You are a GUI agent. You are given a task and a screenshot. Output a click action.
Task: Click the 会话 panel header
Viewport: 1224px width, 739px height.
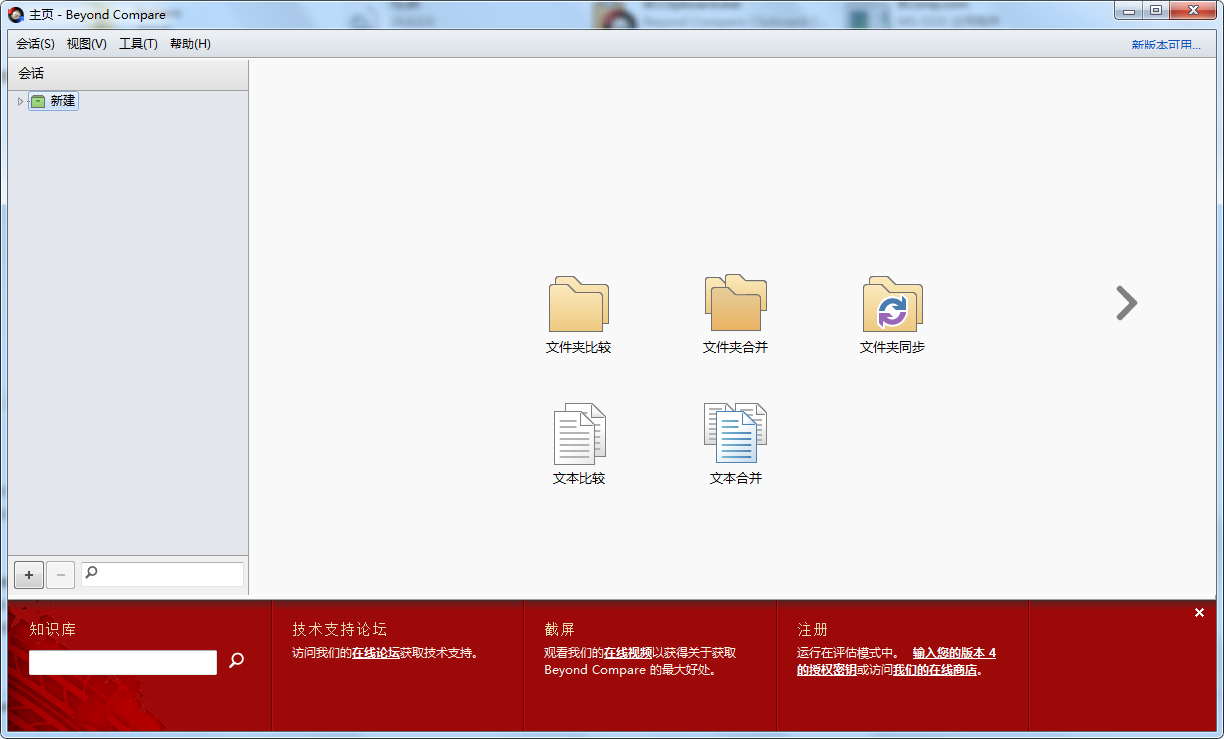coord(128,74)
